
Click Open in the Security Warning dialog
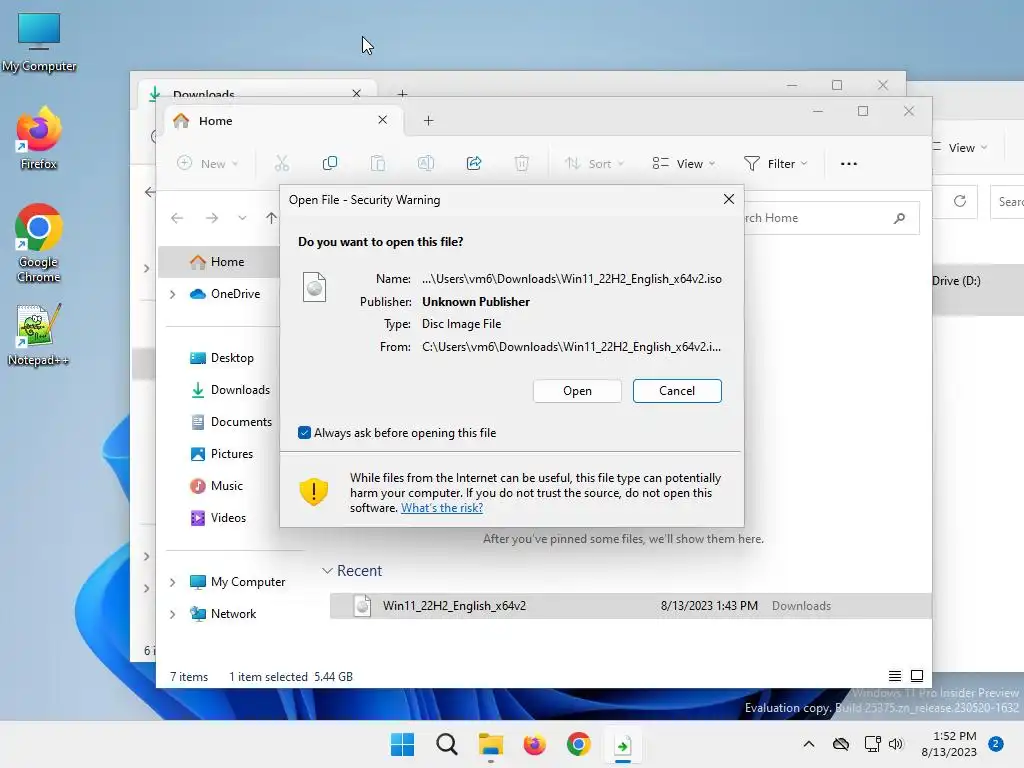pyautogui.click(x=577, y=391)
